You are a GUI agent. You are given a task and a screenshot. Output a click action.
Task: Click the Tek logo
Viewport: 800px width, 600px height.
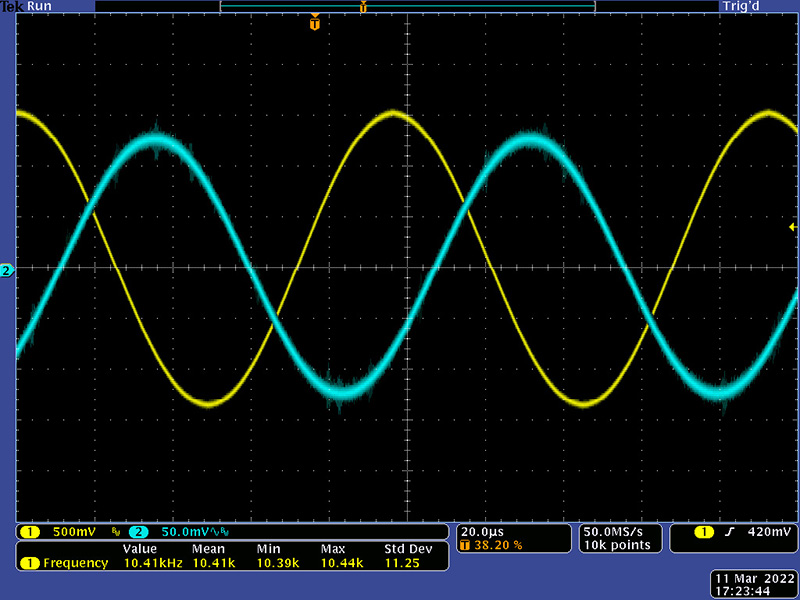[12, 7]
